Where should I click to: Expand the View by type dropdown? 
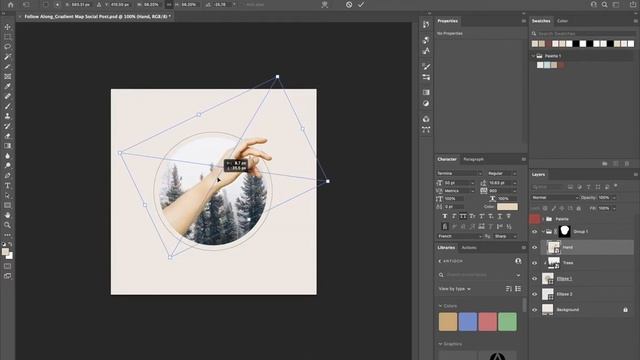click(x=455, y=289)
